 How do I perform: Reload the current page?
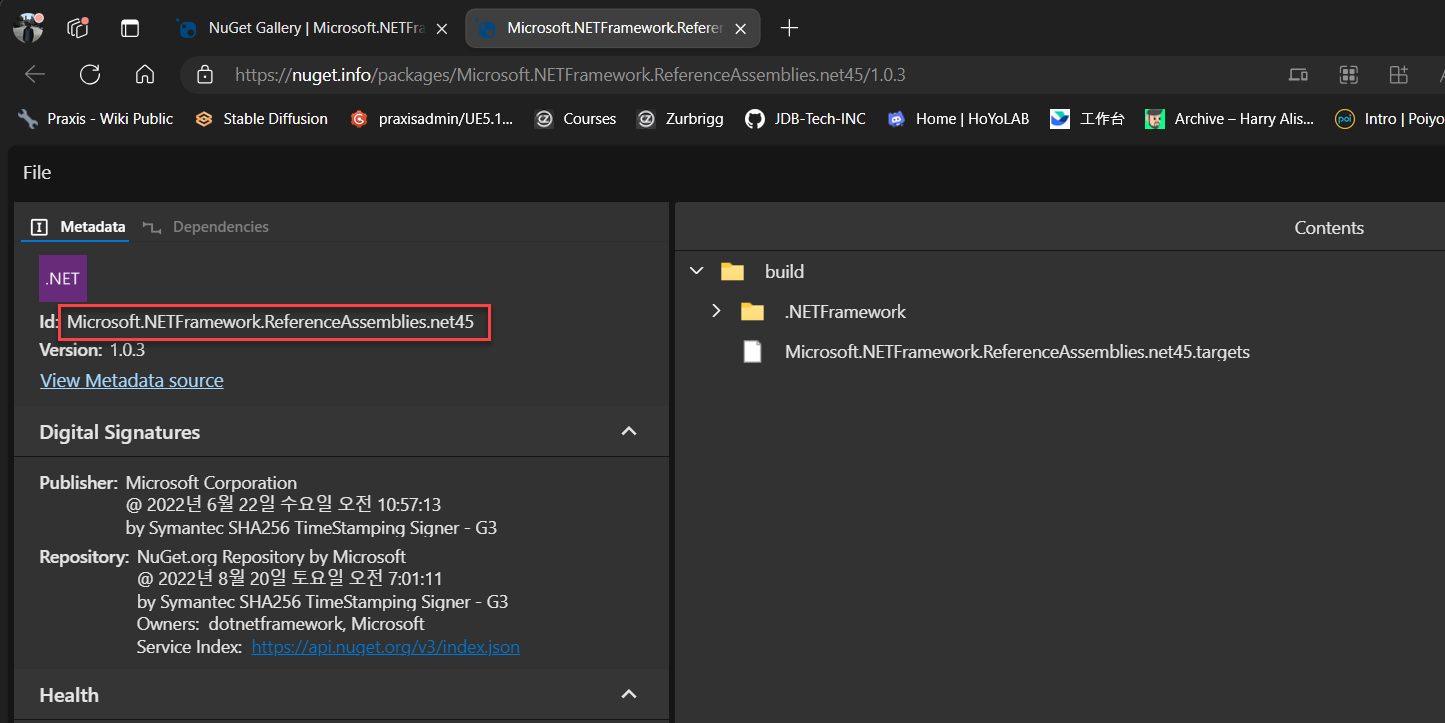click(90, 74)
